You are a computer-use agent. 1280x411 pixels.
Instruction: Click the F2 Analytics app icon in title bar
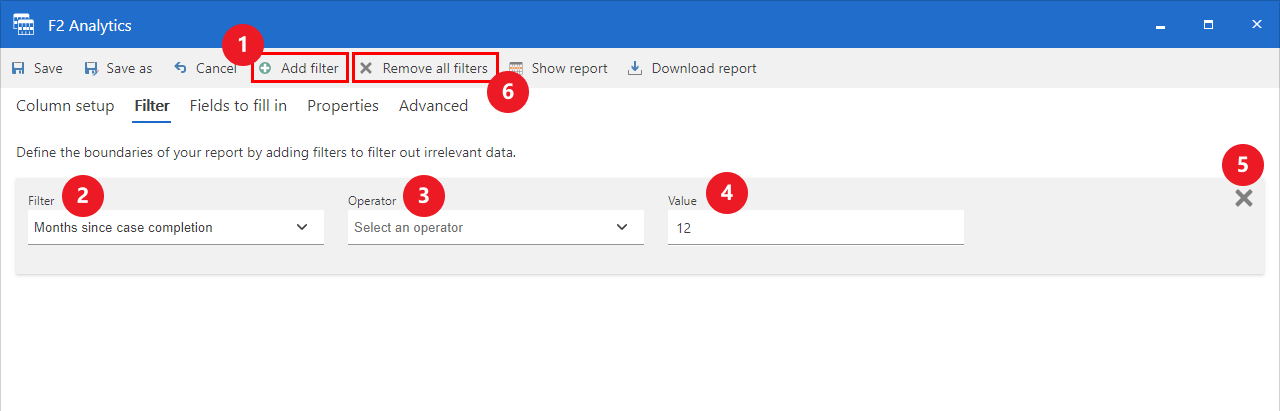pyautogui.click(x=23, y=24)
